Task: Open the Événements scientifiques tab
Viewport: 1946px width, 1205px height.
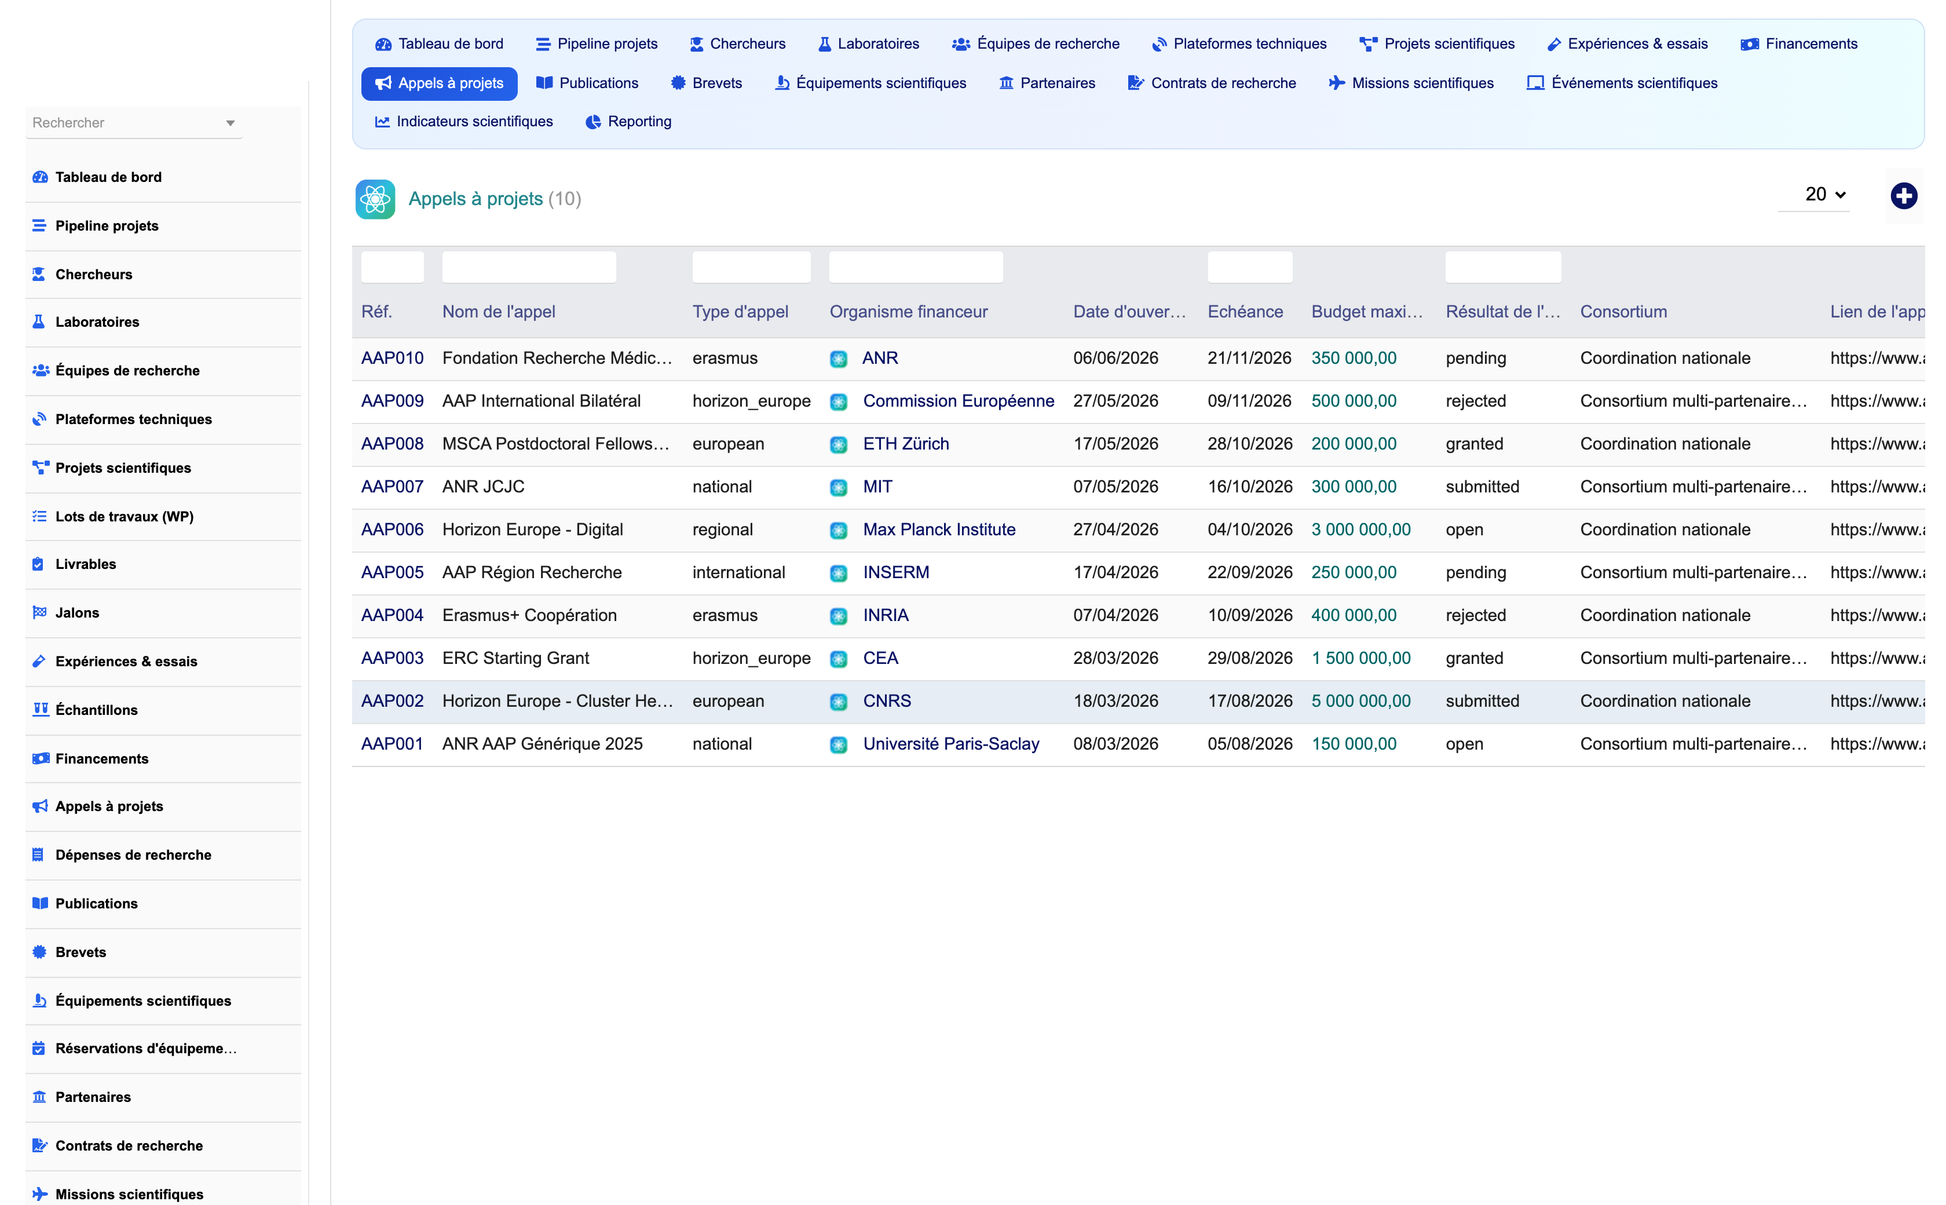Action: 1622,83
